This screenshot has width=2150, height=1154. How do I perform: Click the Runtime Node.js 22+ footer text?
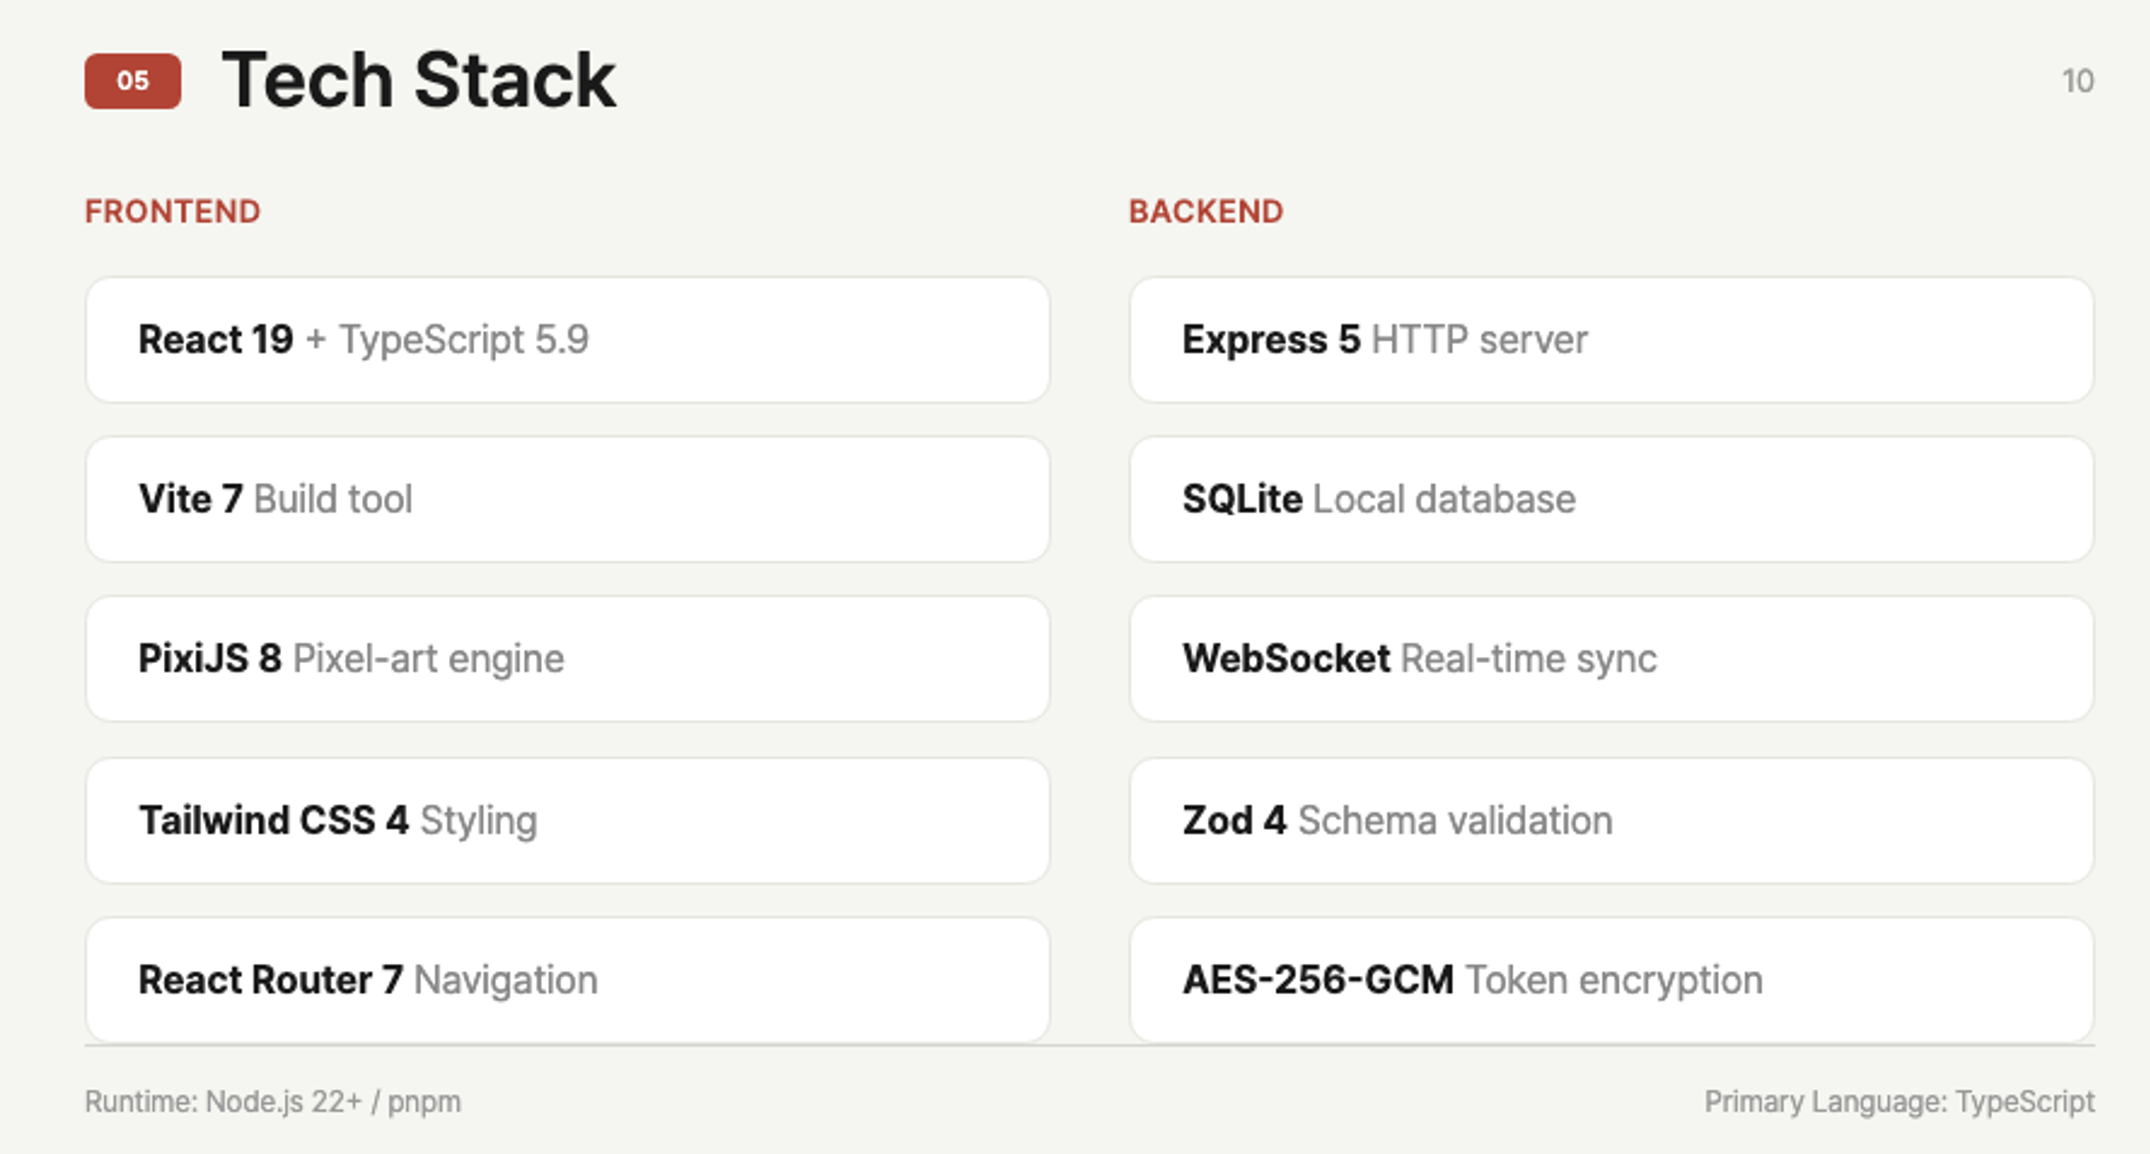pyautogui.click(x=272, y=1101)
